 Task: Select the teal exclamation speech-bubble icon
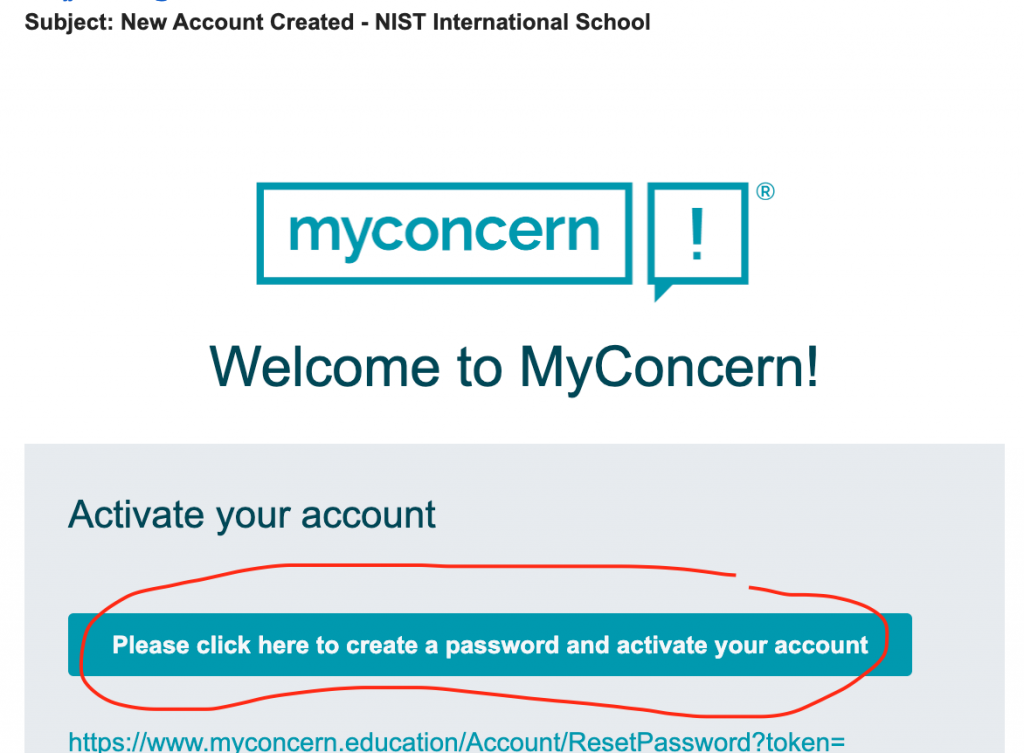pyautogui.click(x=697, y=232)
